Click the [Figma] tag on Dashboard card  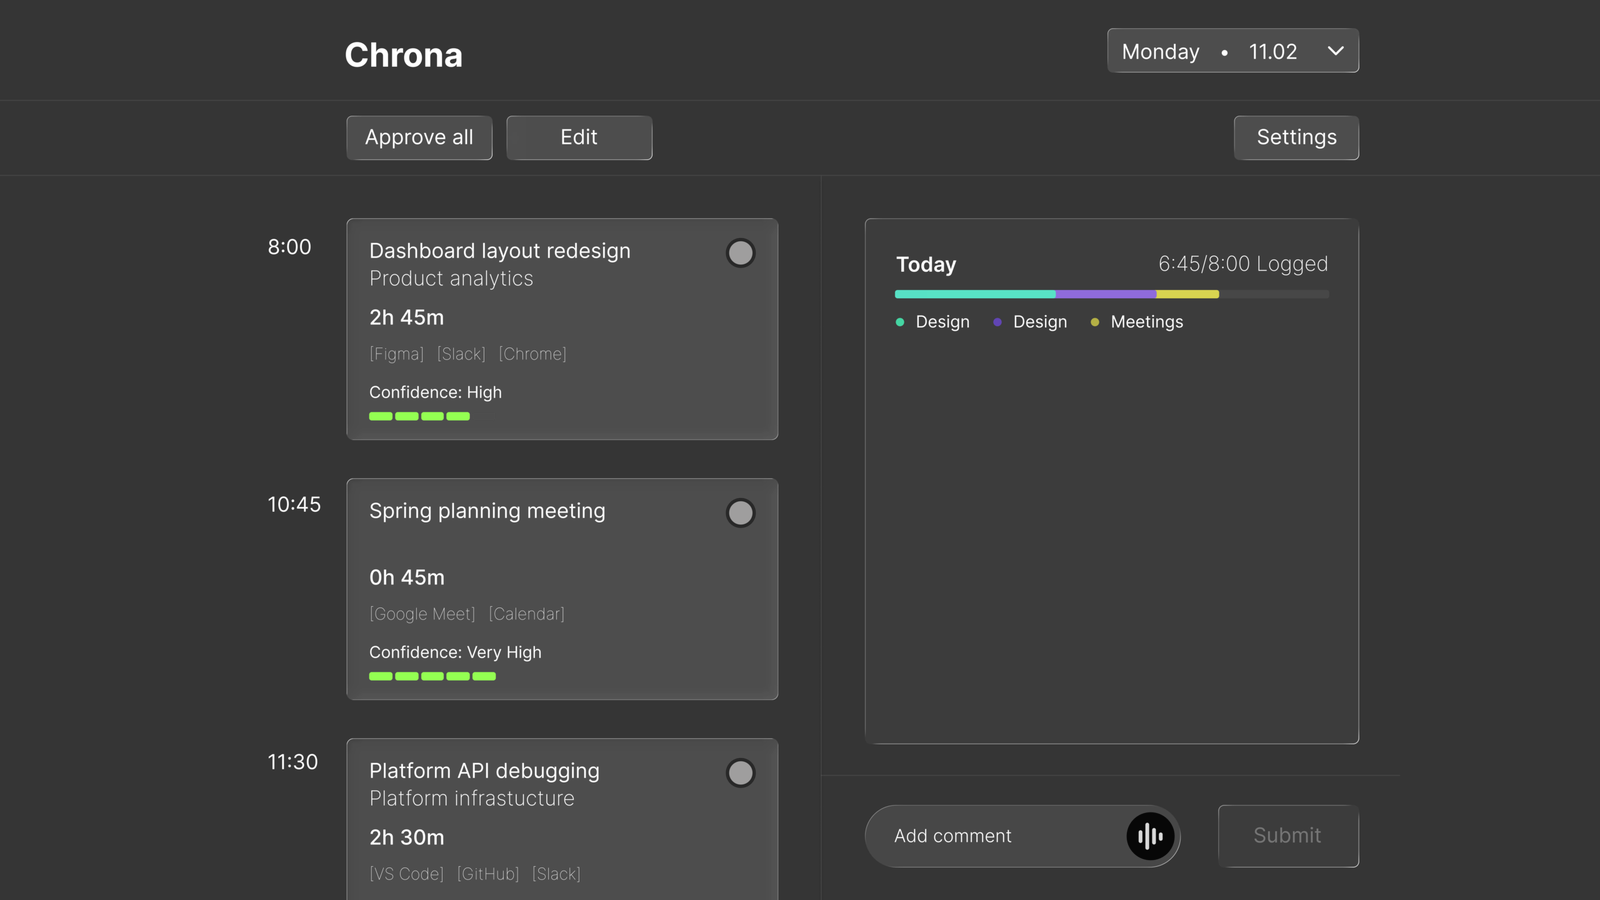pyautogui.click(x=397, y=354)
